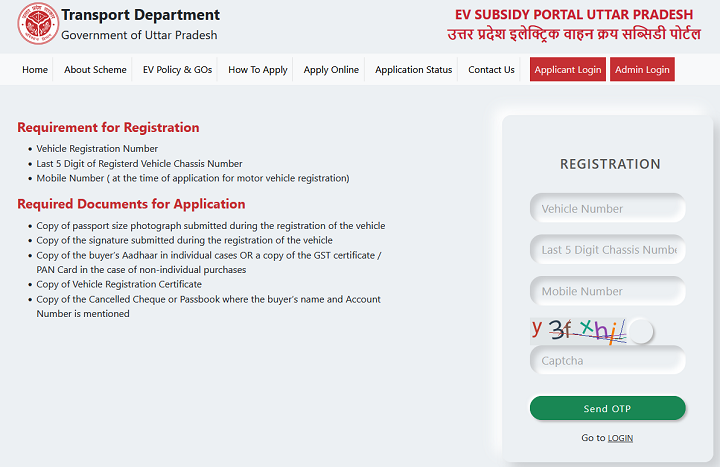Screen dimensions: 720x467
Task: Click the 'Copy of passport size photograph' bullet
Action: (211, 226)
